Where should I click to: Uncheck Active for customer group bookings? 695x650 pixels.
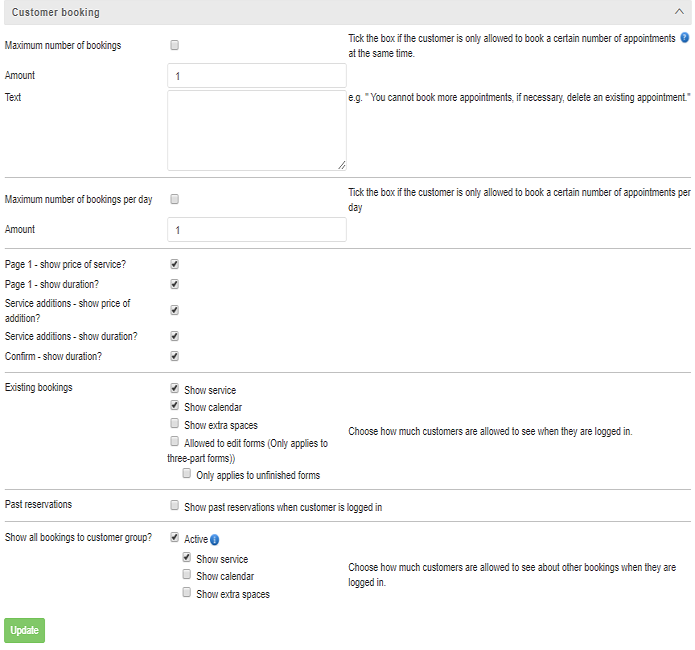point(175,537)
